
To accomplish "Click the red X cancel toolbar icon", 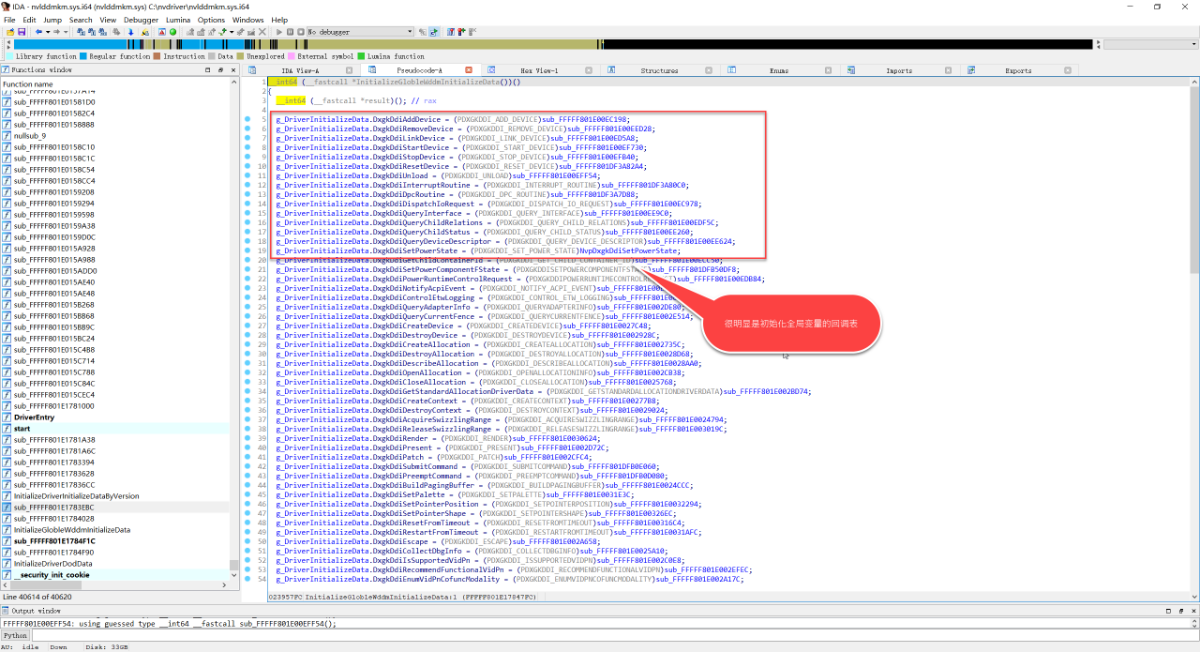I will tap(262, 32).
